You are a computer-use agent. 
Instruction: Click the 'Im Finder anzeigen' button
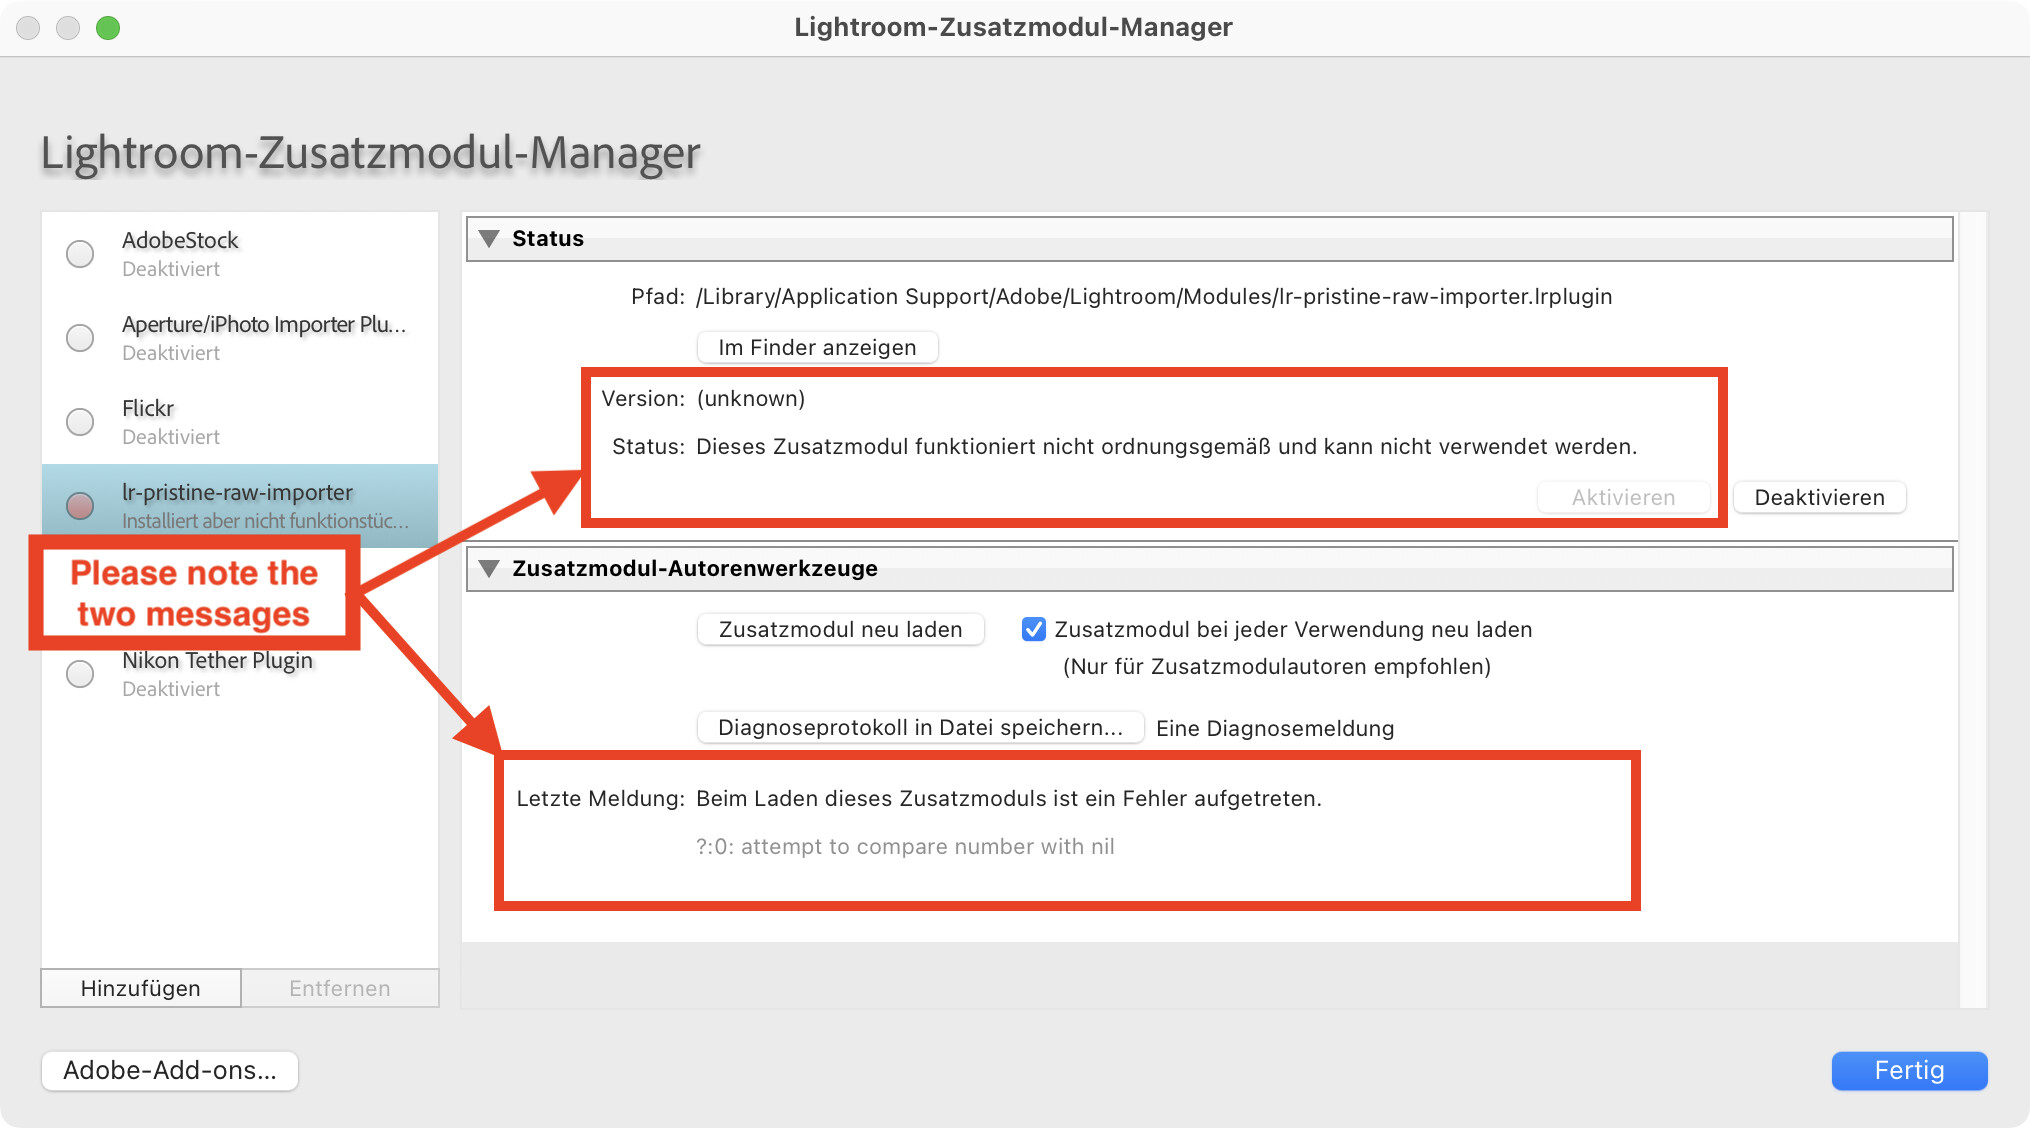click(817, 347)
